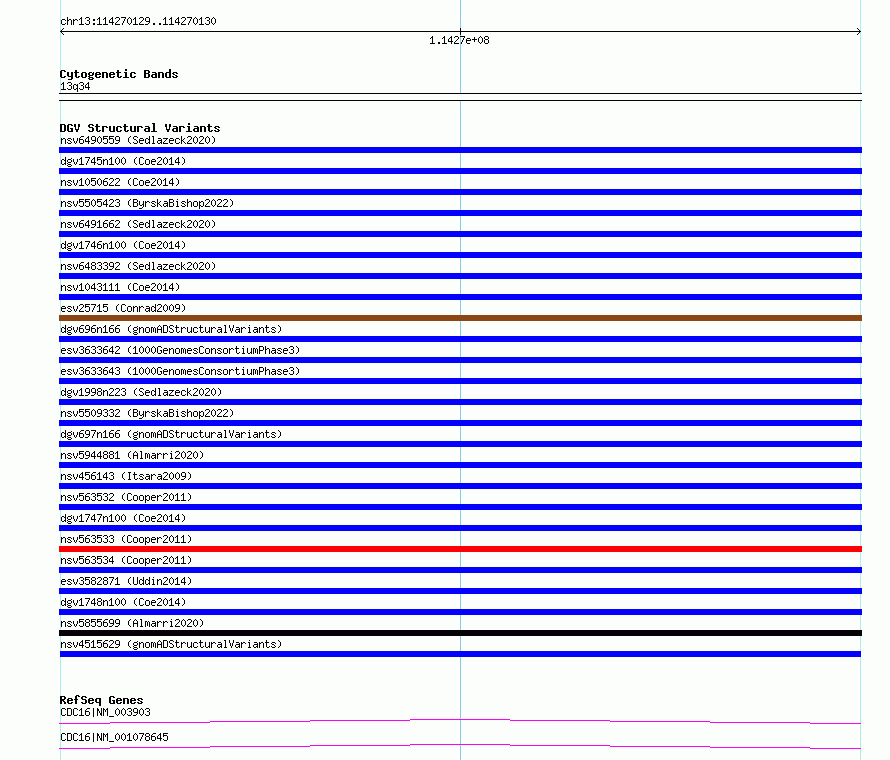Open variant nsv1050622 (Coe2014) label
The width and height of the screenshot is (890, 760).
[x=120, y=182]
